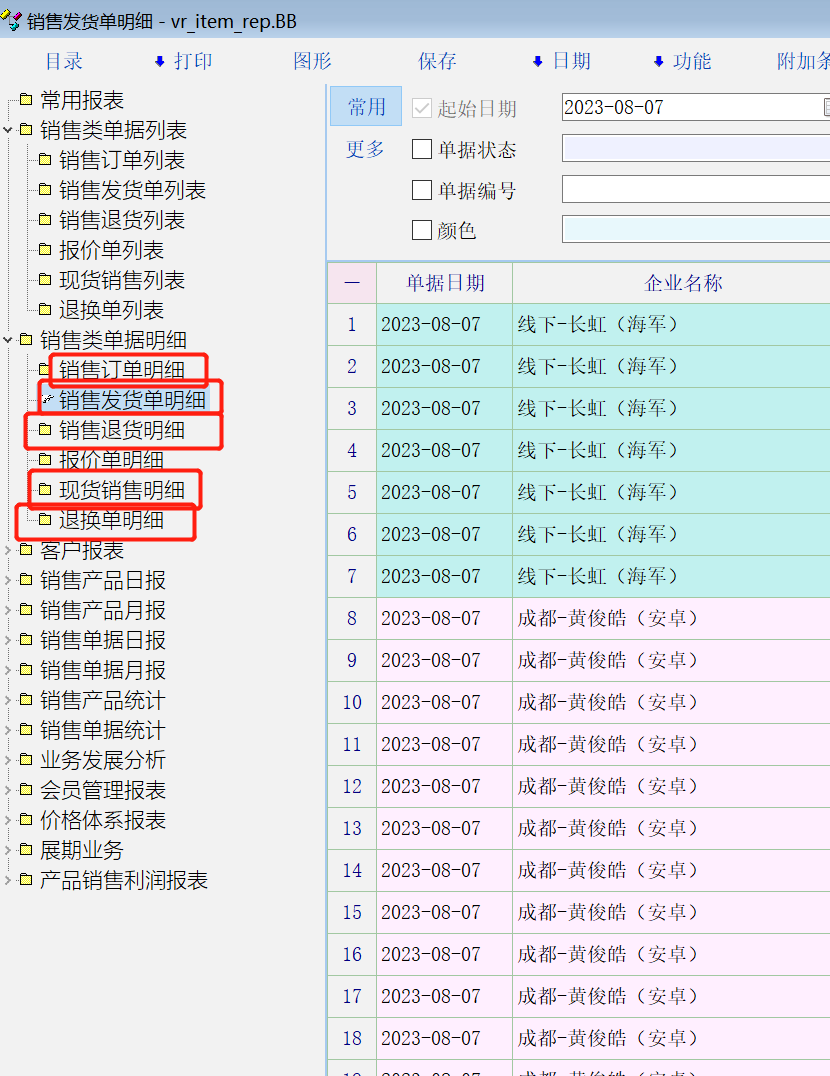Image resolution: width=830 pixels, height=1076 pixels.
Task: Enable the 单据状态 checkbox
Action: (x=422, y=150)
